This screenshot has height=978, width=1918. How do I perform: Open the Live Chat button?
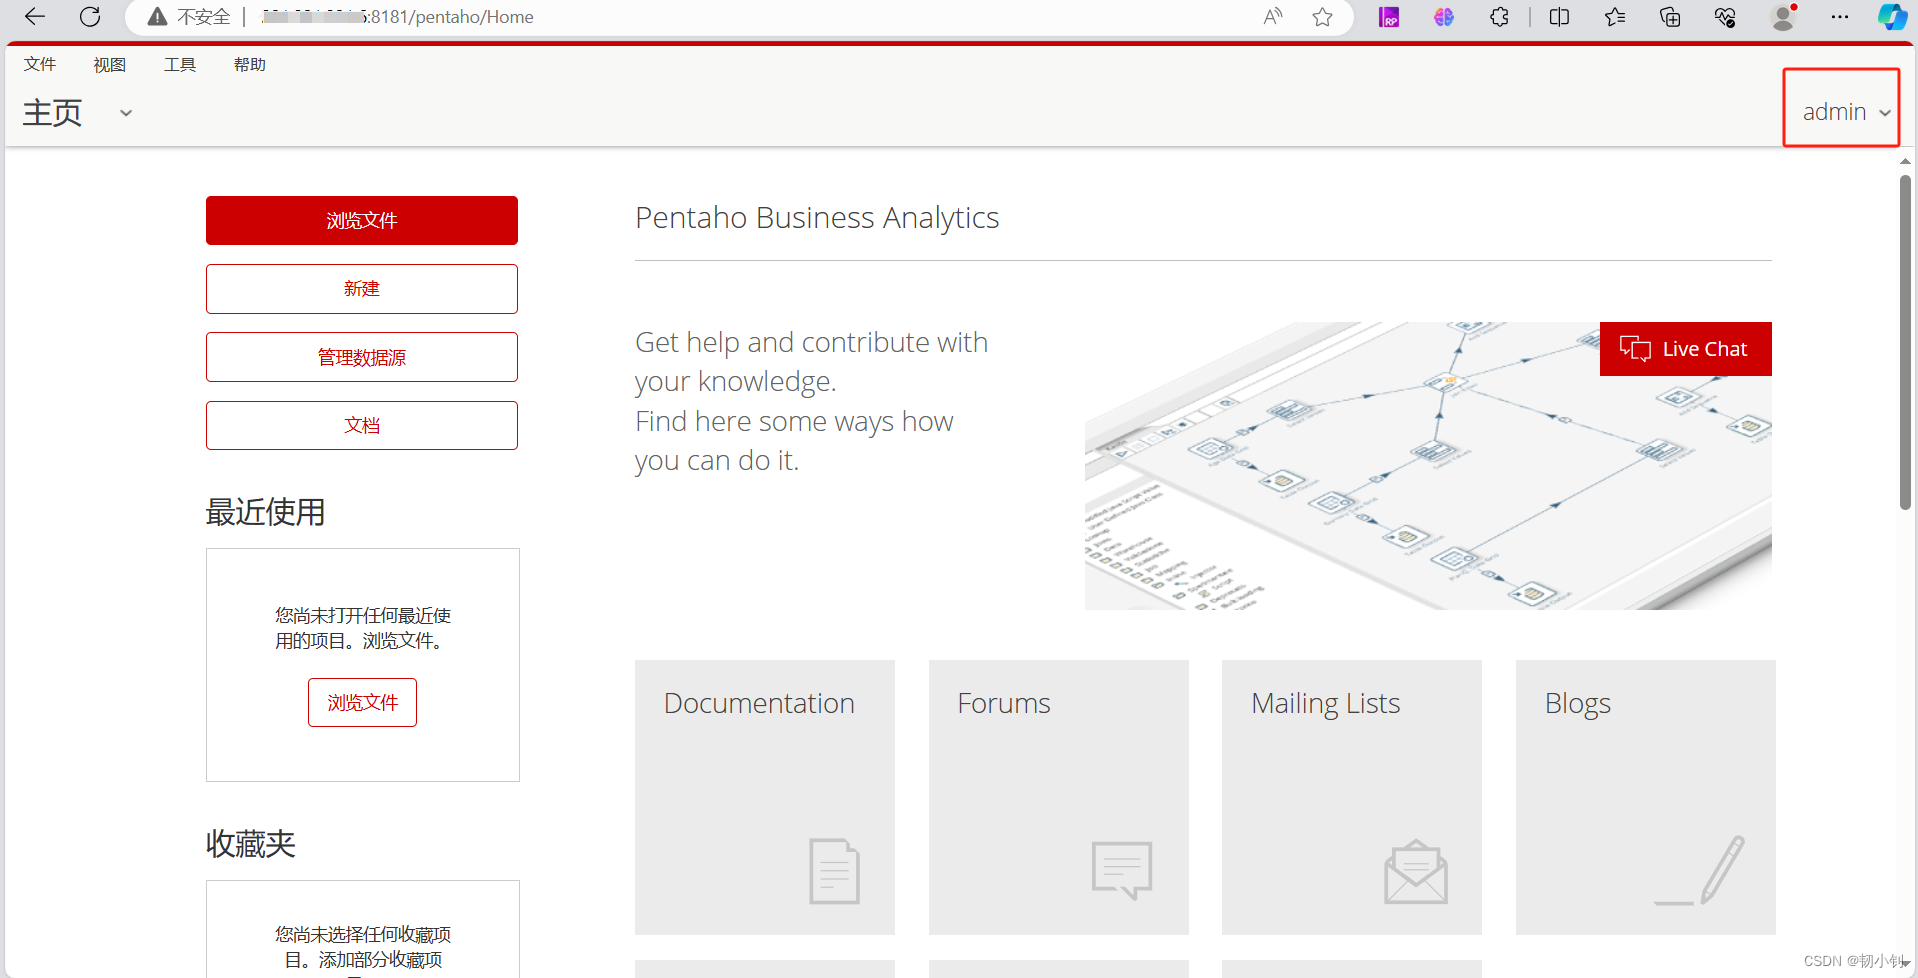click(1686, 349)
